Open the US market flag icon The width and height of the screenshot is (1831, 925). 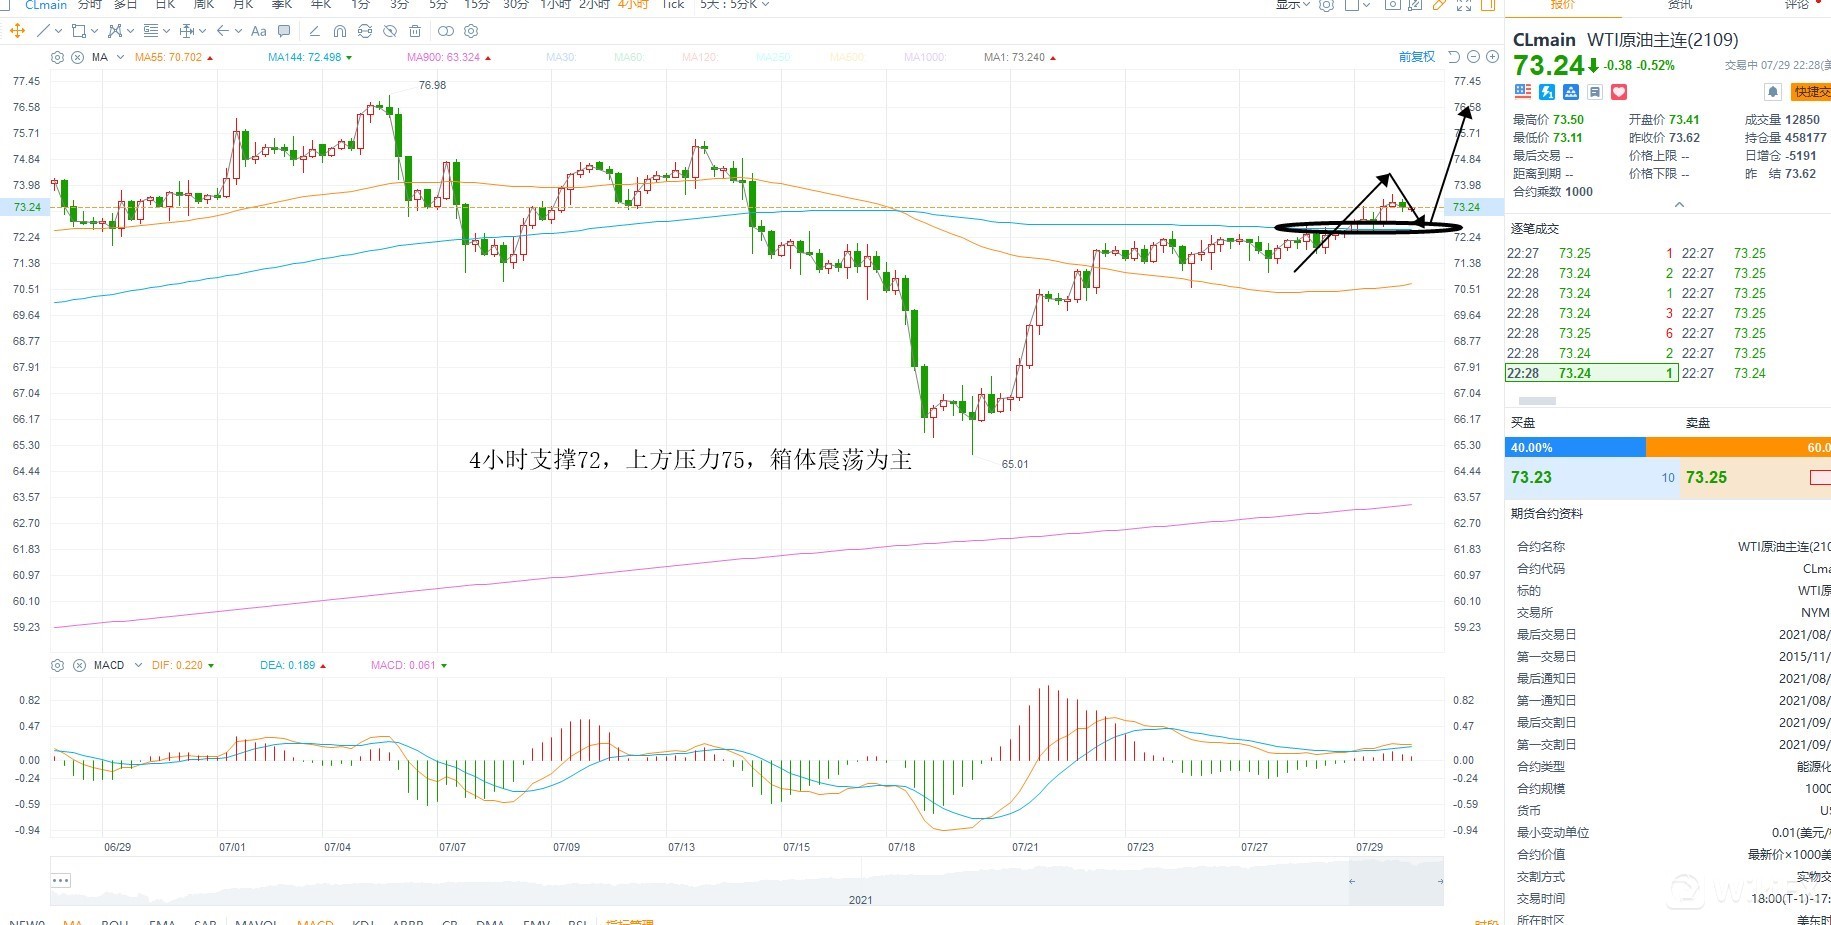(x=1523, y=92)
